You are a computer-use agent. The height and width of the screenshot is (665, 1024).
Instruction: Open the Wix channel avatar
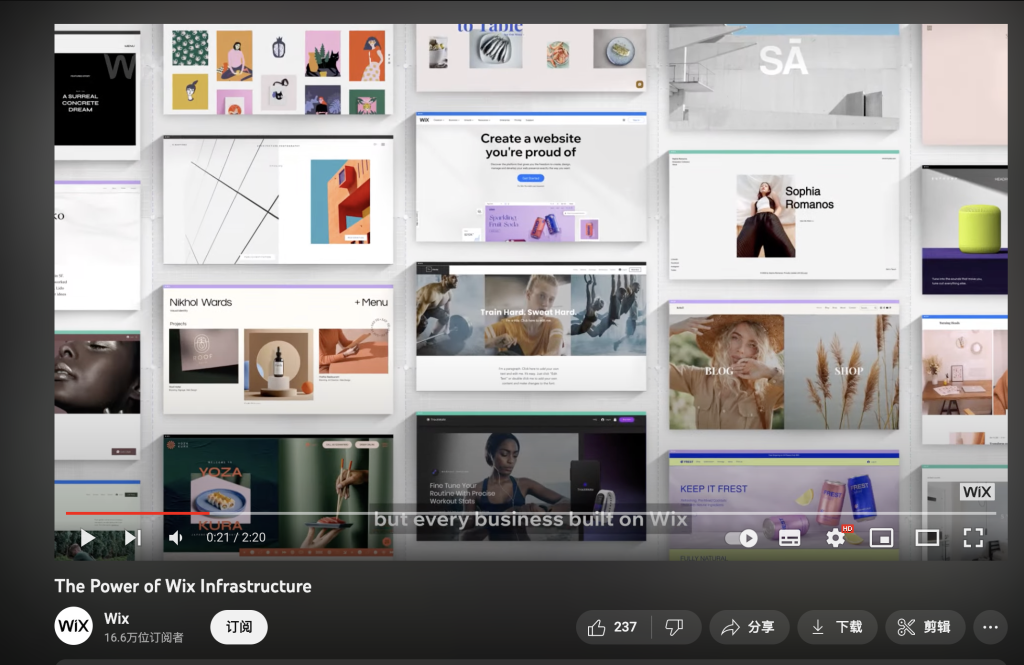tap(73, 626)
